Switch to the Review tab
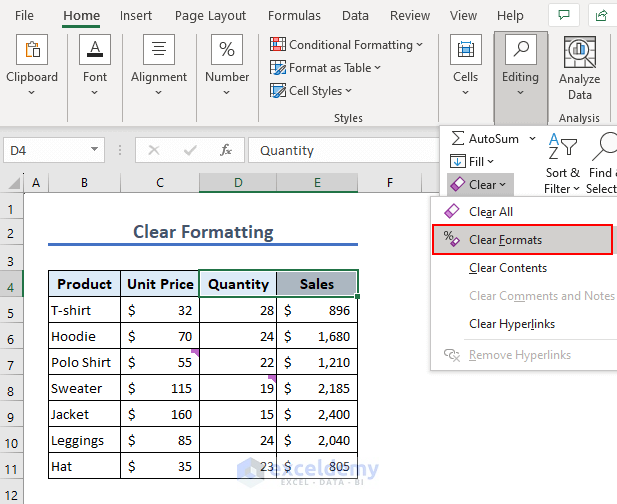Screen dimensions: 617x504 (410, 16)
